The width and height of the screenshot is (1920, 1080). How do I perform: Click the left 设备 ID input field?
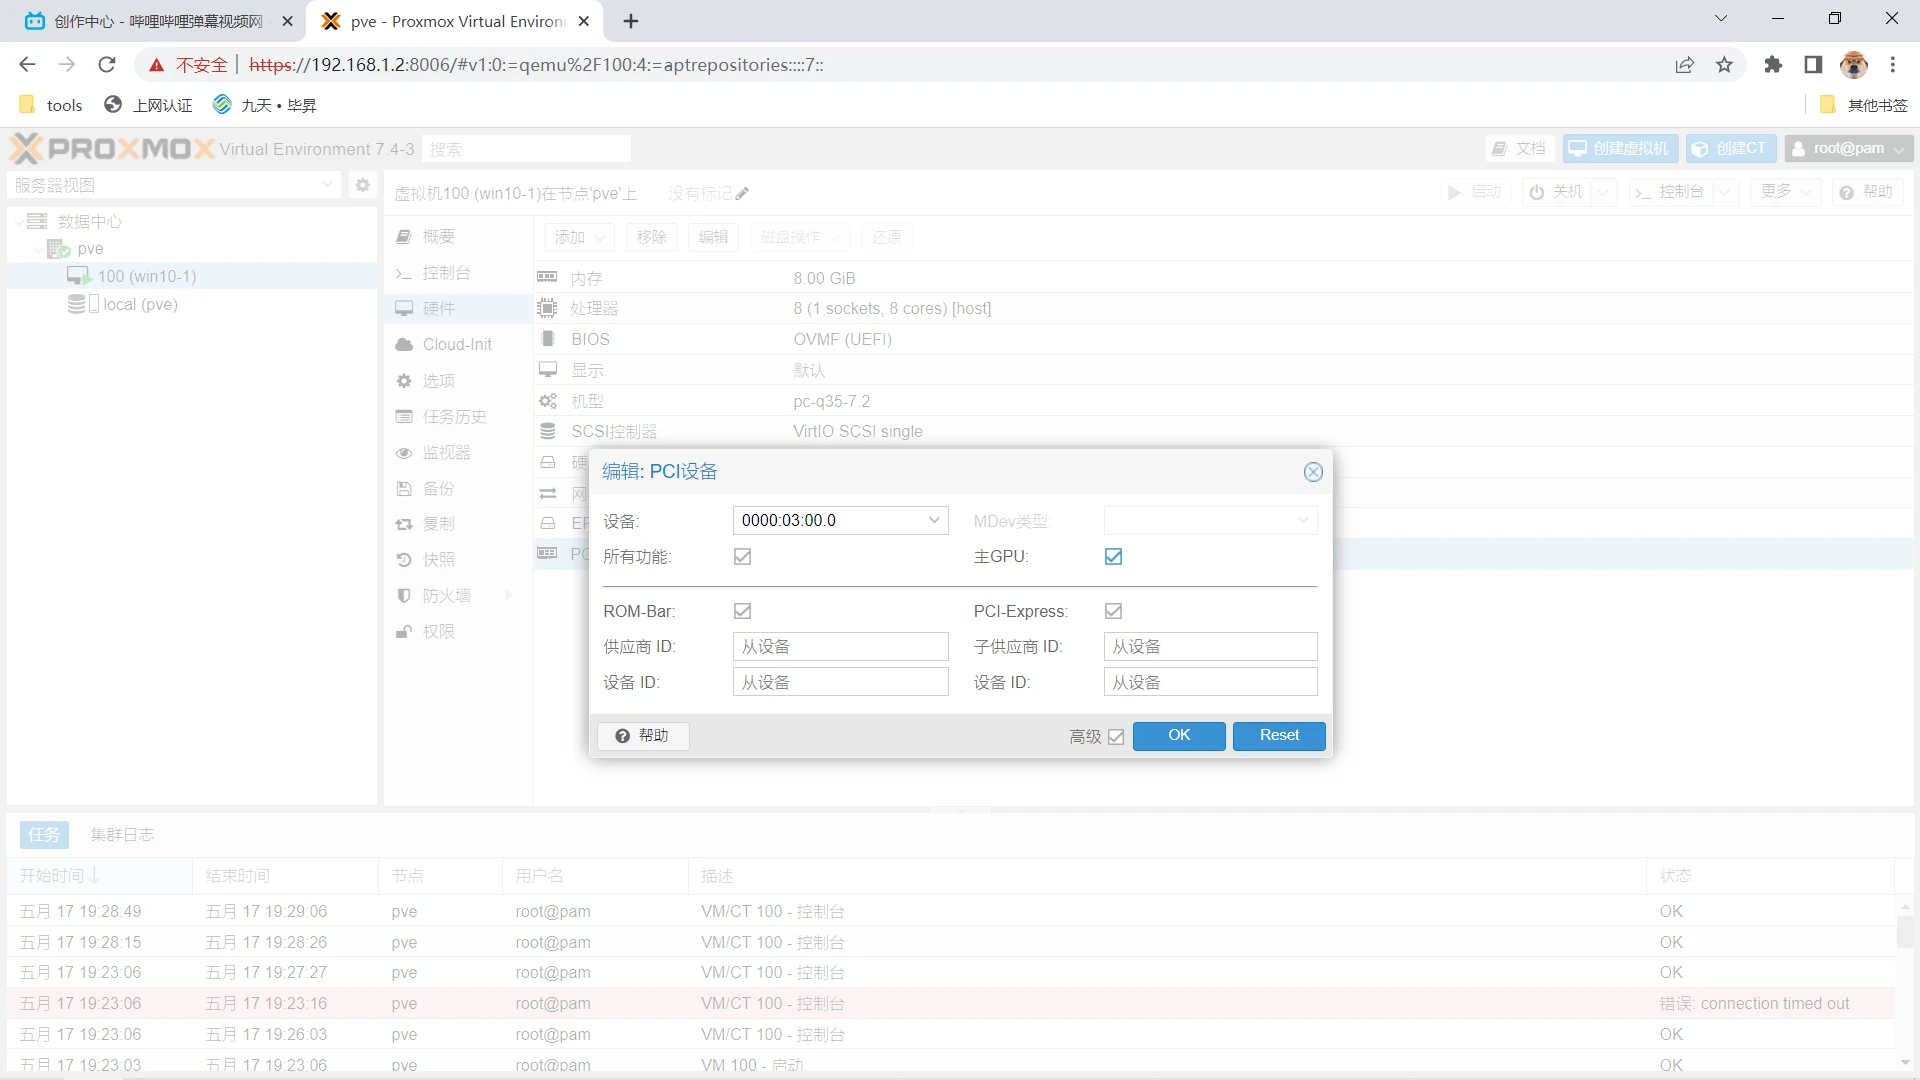click(840, 683)
